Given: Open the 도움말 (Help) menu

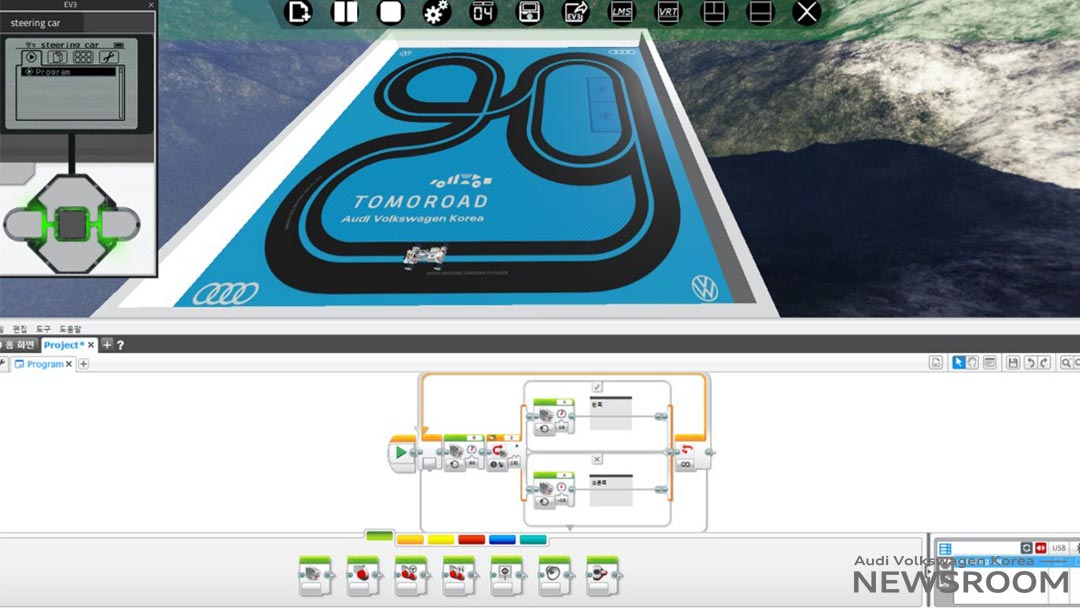Looking at the screenshot, I should point(70,329).
